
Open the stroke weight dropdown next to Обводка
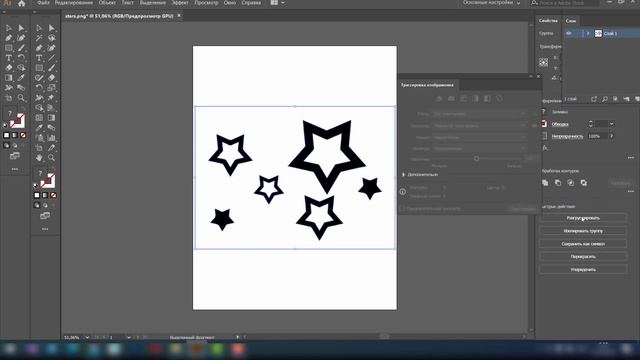pos(611,124)
